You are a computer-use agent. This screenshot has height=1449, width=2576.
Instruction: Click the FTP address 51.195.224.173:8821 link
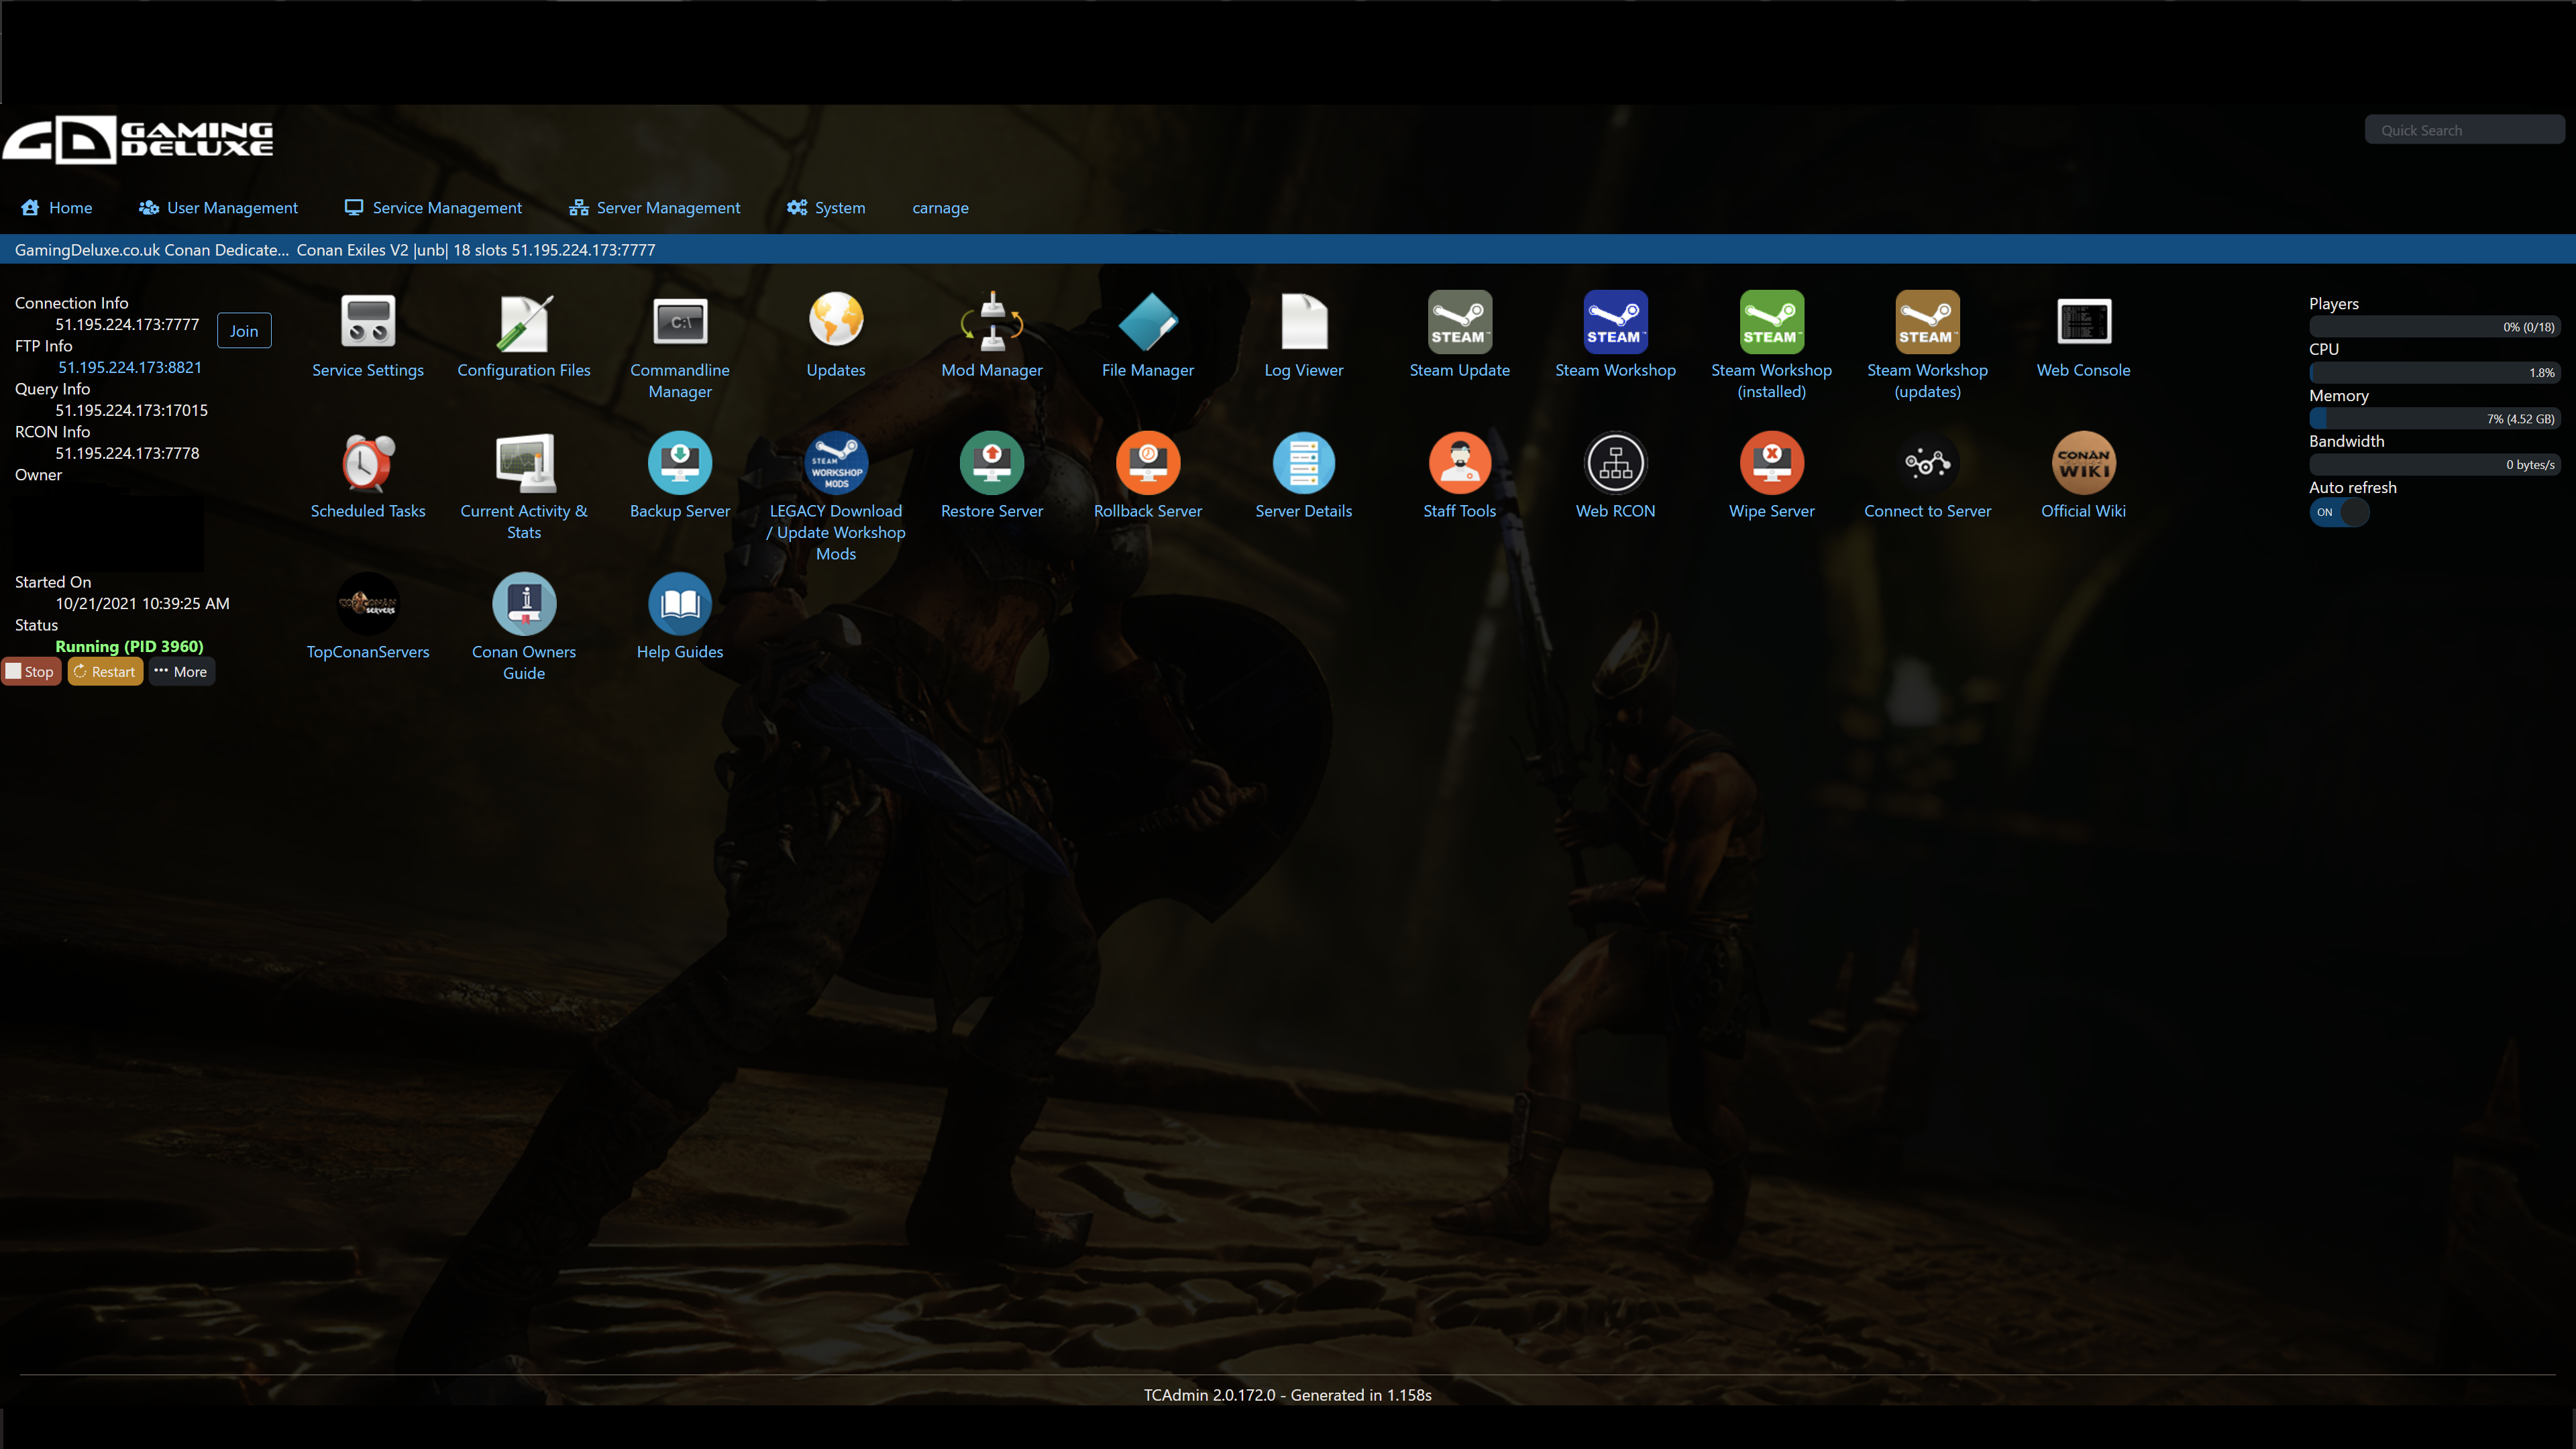[130, 367]
